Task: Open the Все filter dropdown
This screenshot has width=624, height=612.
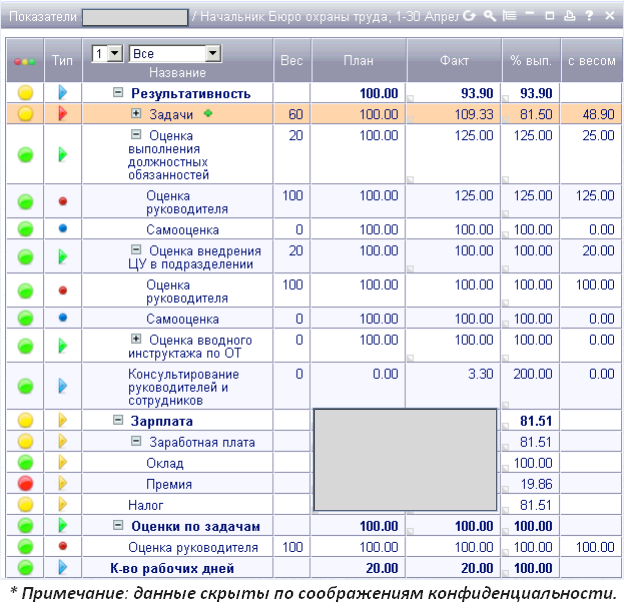Action: (x=175, y=53)
